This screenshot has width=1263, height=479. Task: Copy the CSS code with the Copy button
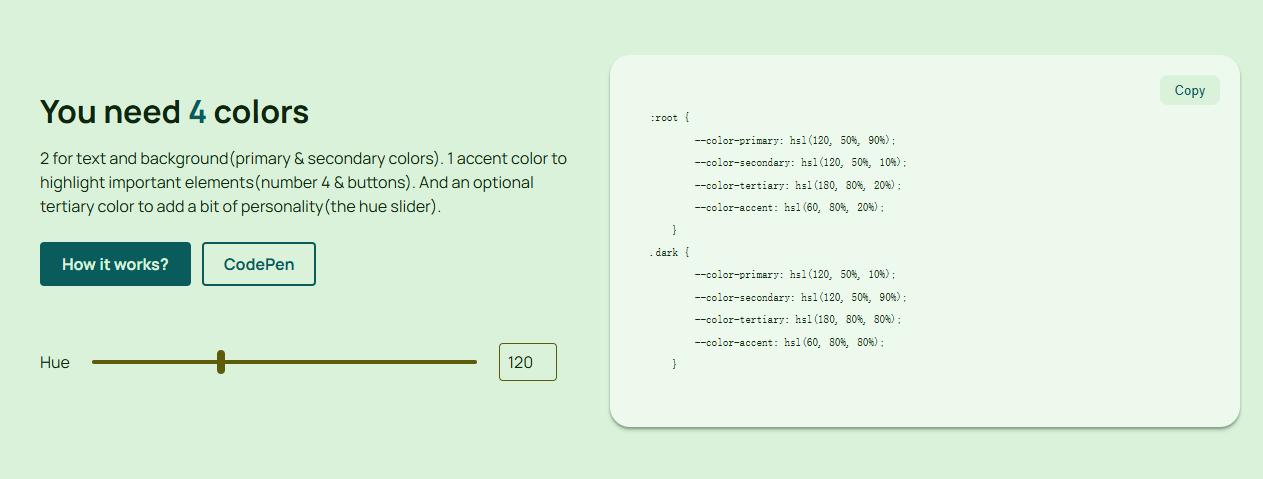click(x=1190, y=90)
